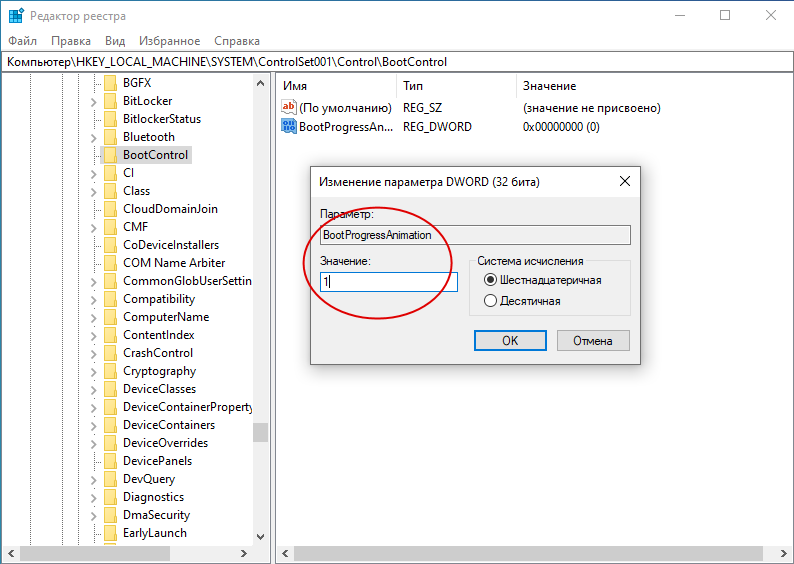Image resolution: width=794 pixels, height=564 pixels.
Task: Click the COM Name Arbiter folder icon
Action: pos(110,263)
